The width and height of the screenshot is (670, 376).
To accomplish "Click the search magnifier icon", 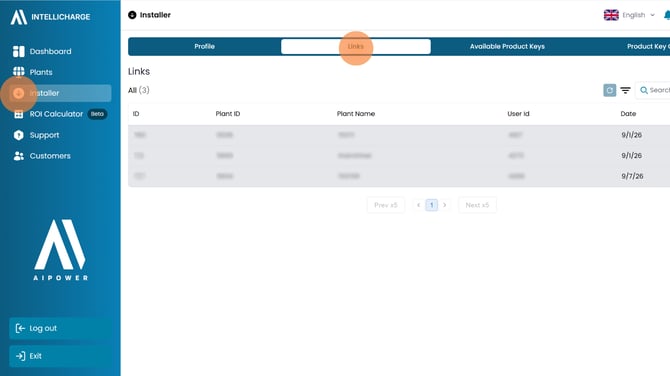I will 644,90.
